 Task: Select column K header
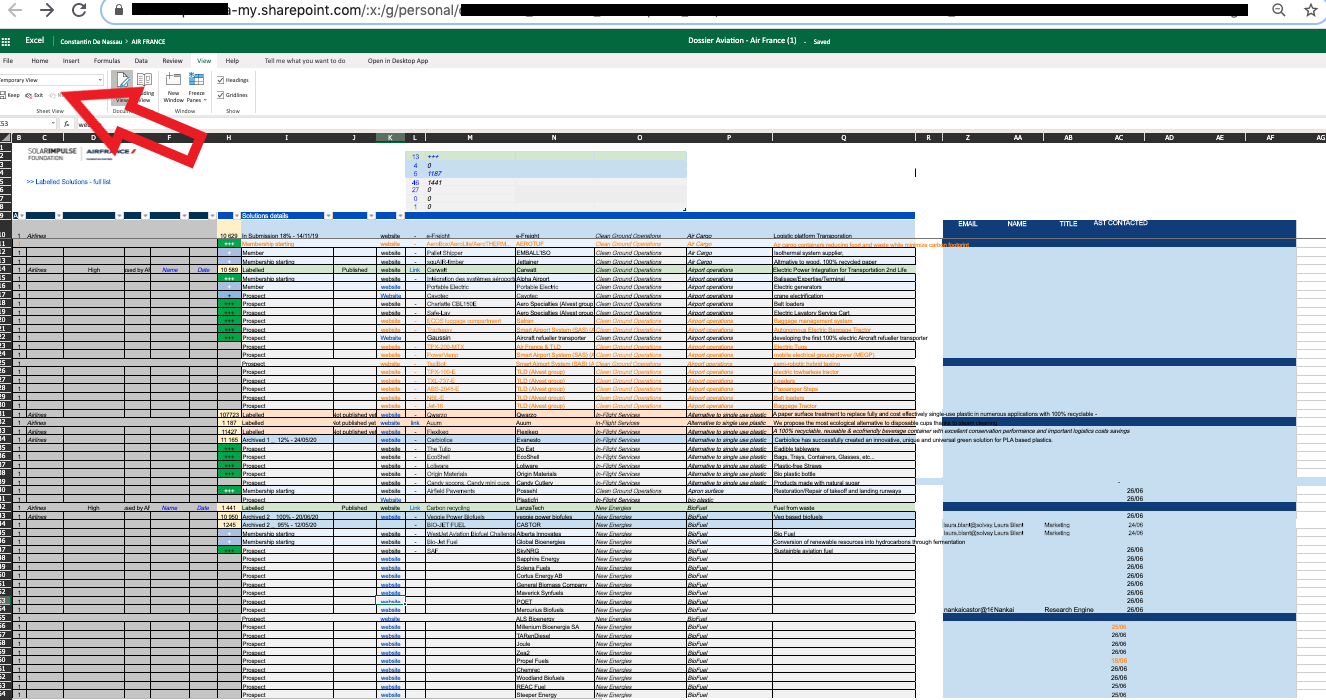click(x=390, y=137)
